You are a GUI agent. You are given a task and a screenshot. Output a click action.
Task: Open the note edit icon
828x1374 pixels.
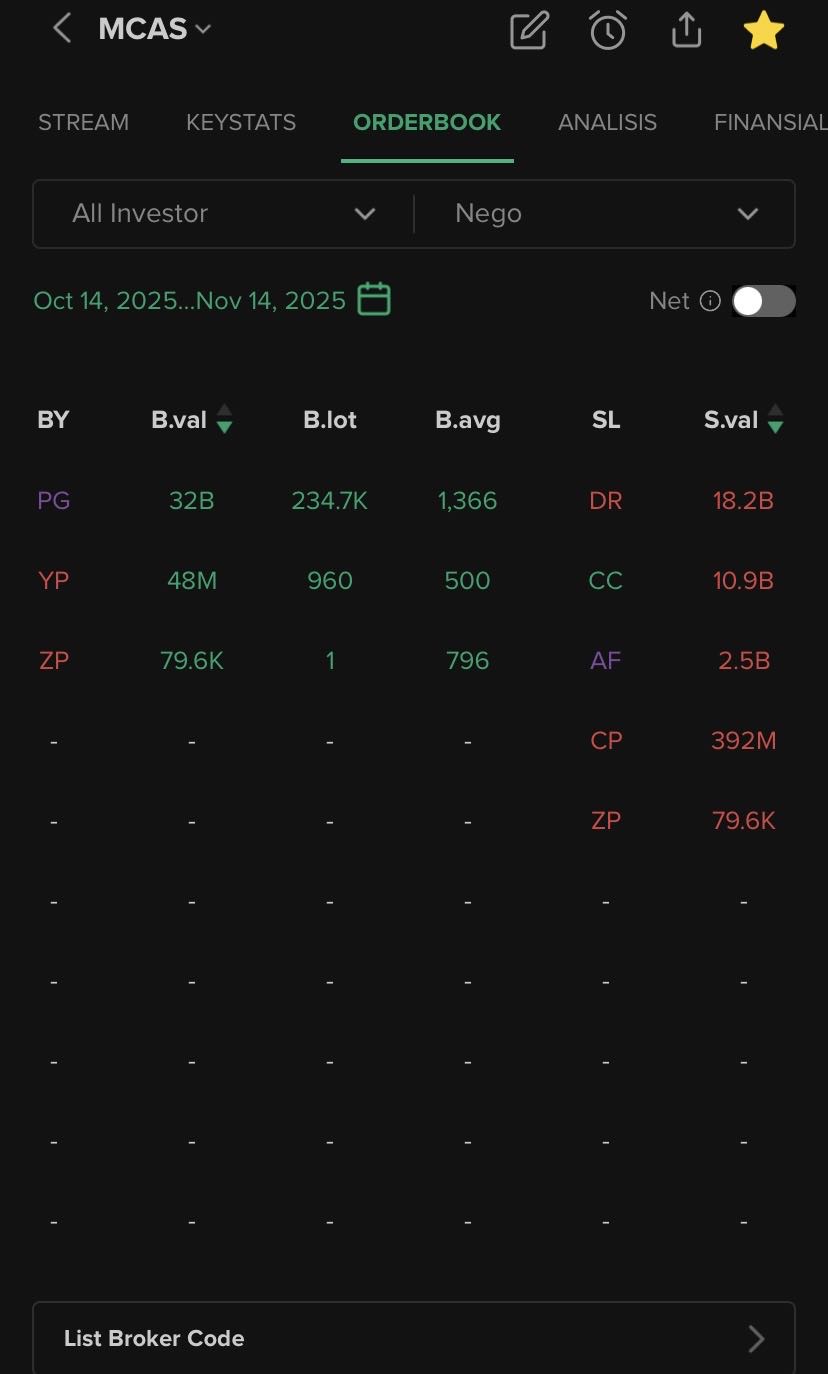coord(529,31)
